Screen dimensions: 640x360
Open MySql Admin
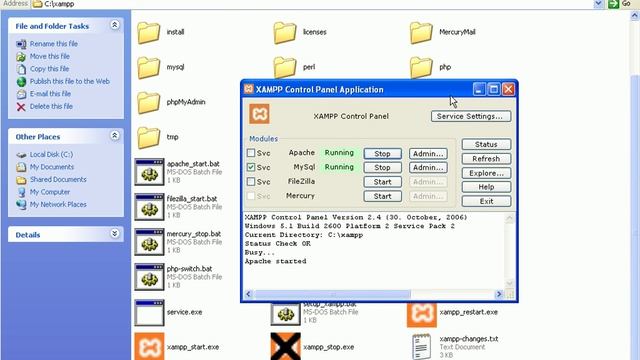pos(428,167)
